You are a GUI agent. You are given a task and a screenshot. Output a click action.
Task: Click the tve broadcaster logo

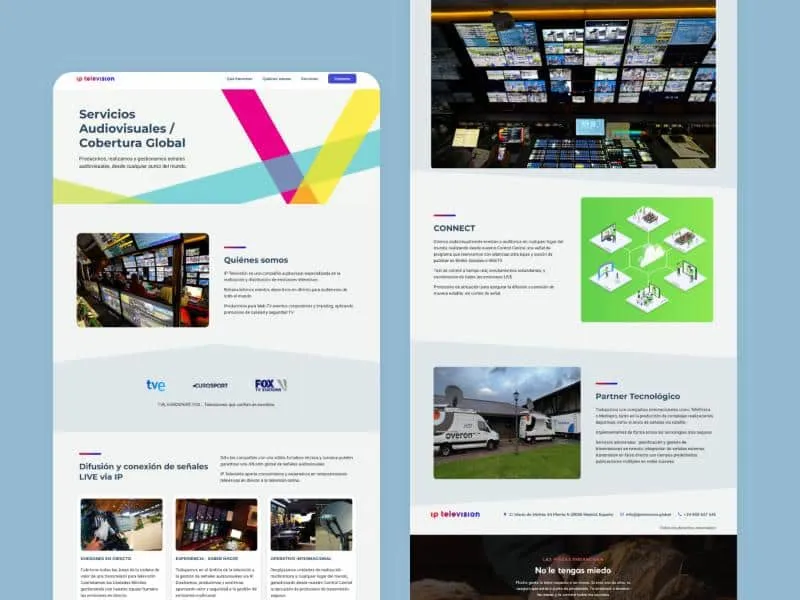pos(156,385)
